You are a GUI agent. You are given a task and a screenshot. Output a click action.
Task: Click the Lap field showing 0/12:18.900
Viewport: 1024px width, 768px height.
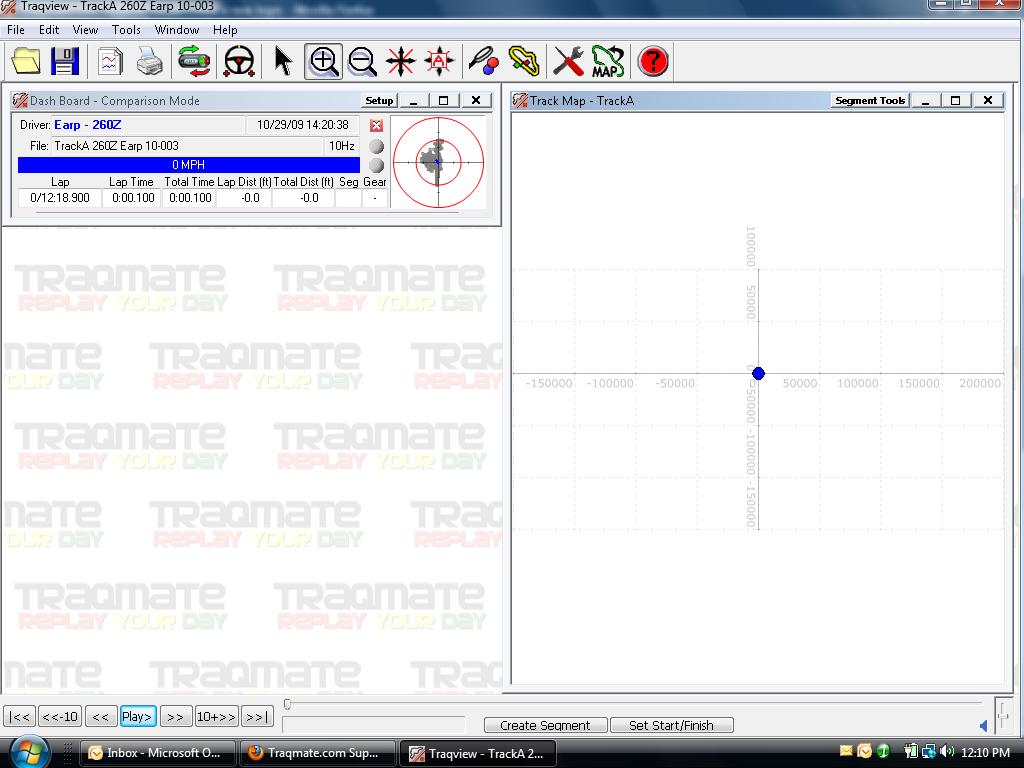(x=60, y=198)
